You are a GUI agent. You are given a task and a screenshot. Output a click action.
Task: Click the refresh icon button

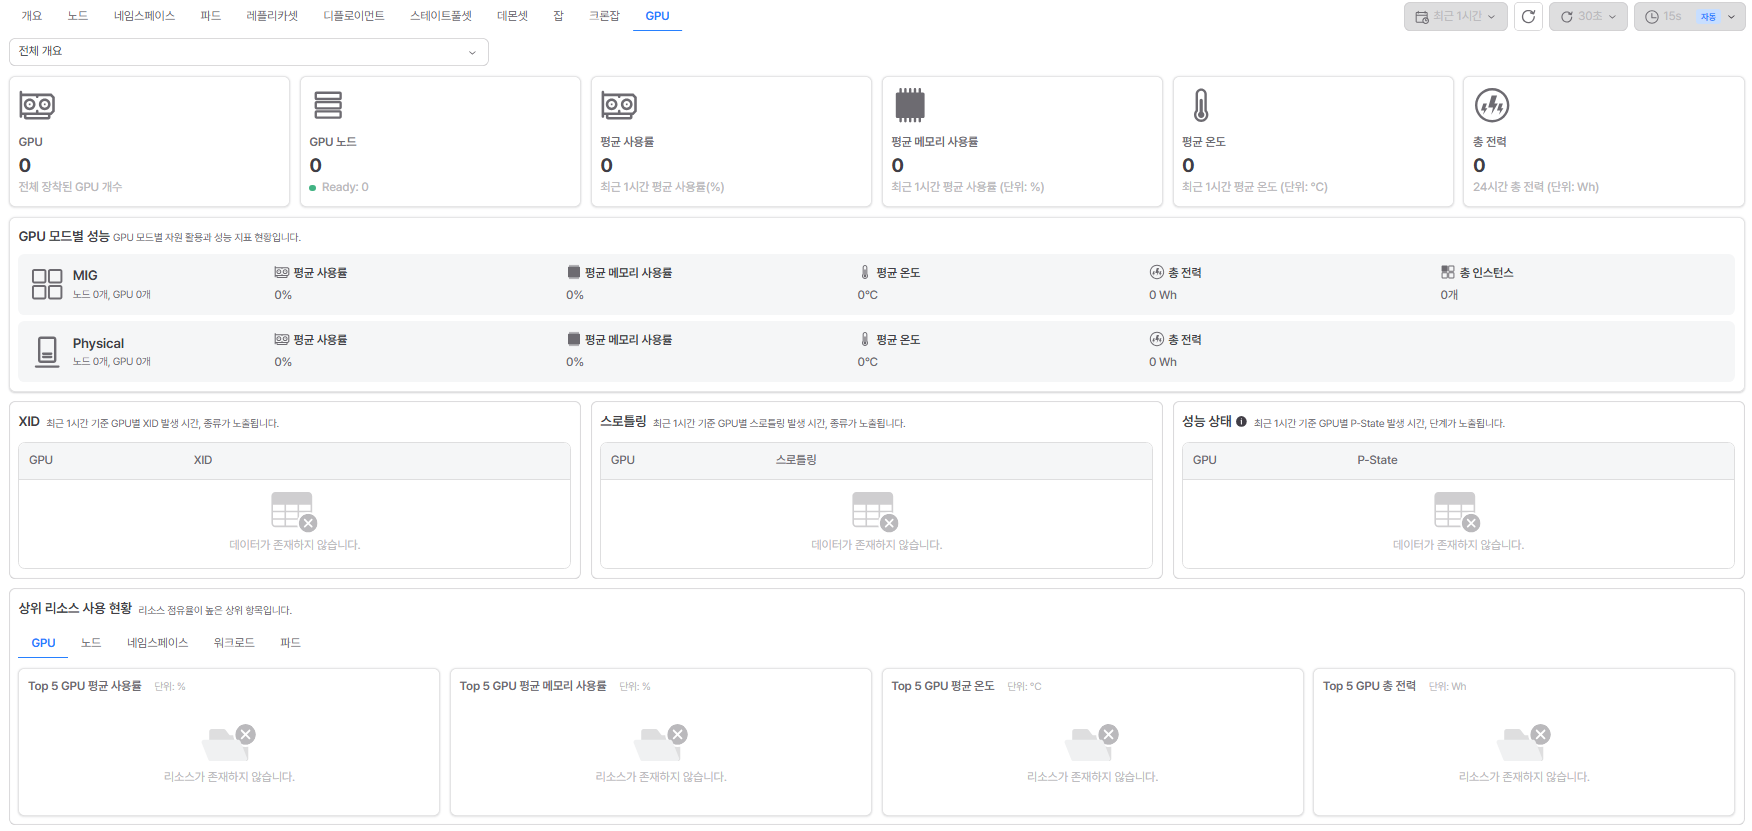pyautogui.click(x=1528, y=17)
